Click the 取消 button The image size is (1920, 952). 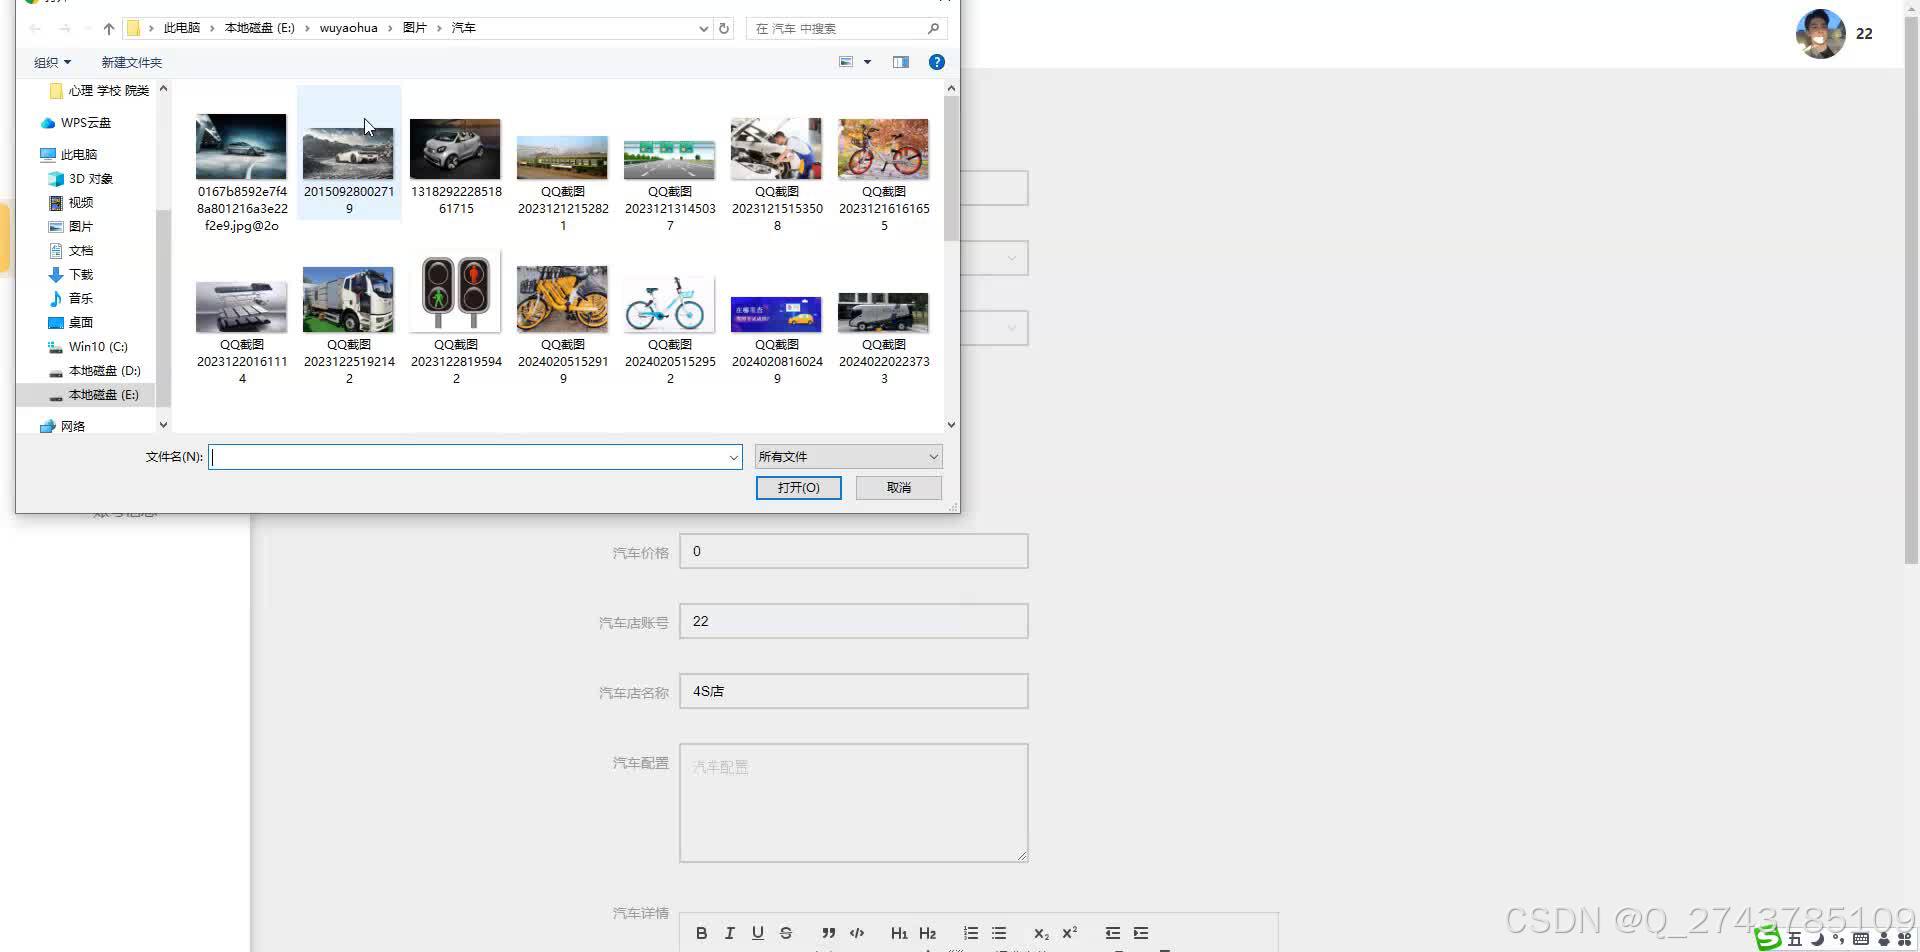pos(898,487)
